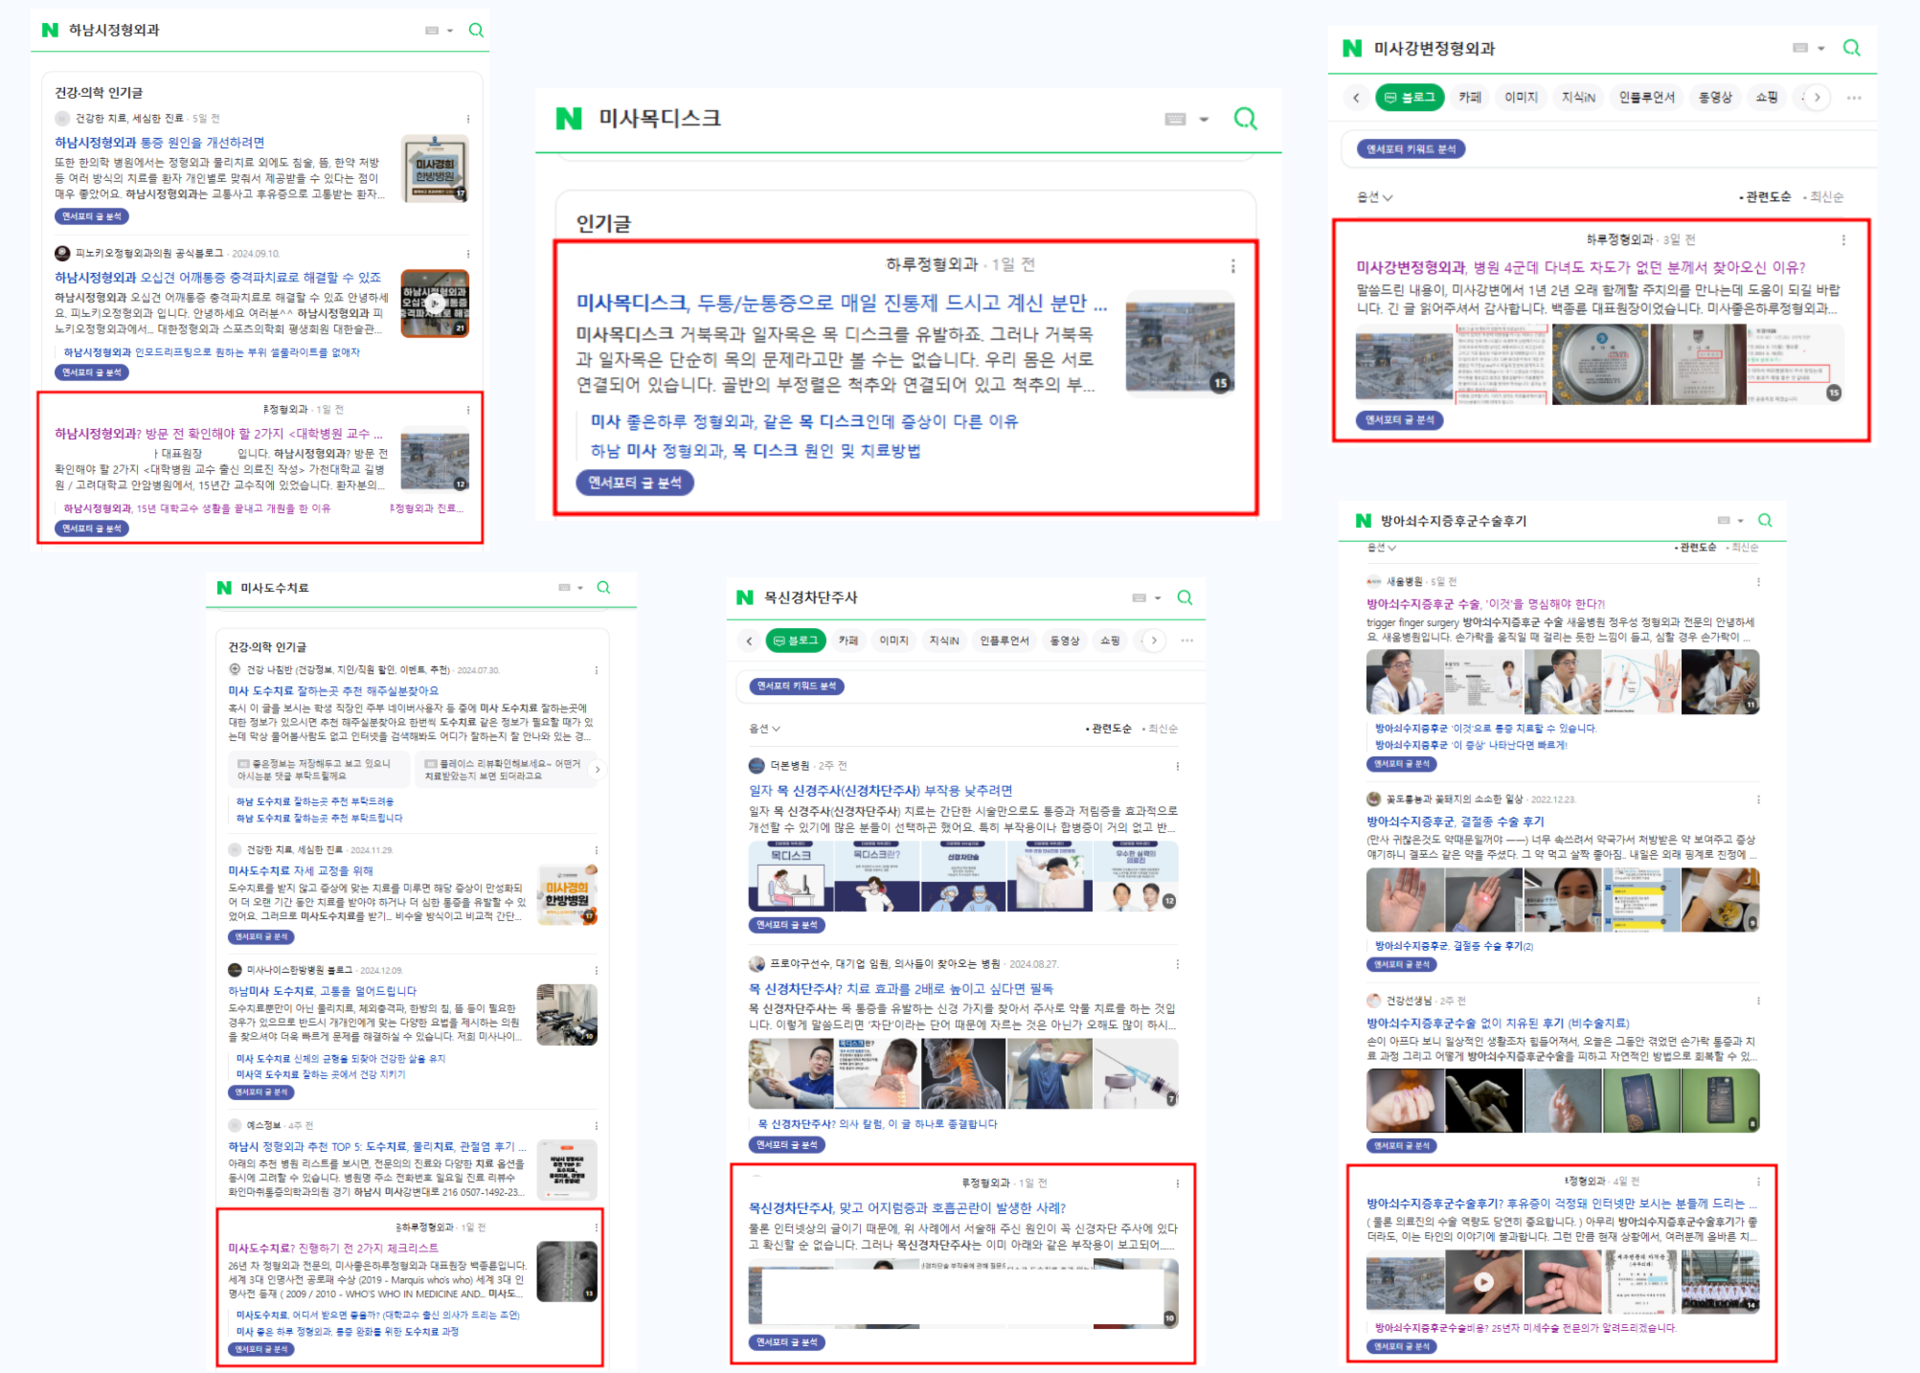Image resolution: width=1920 pixels, height=1373 pixels.
Task: Open on-screen keyboard icon in 미사목디스크 bar
Action: 1176,119
